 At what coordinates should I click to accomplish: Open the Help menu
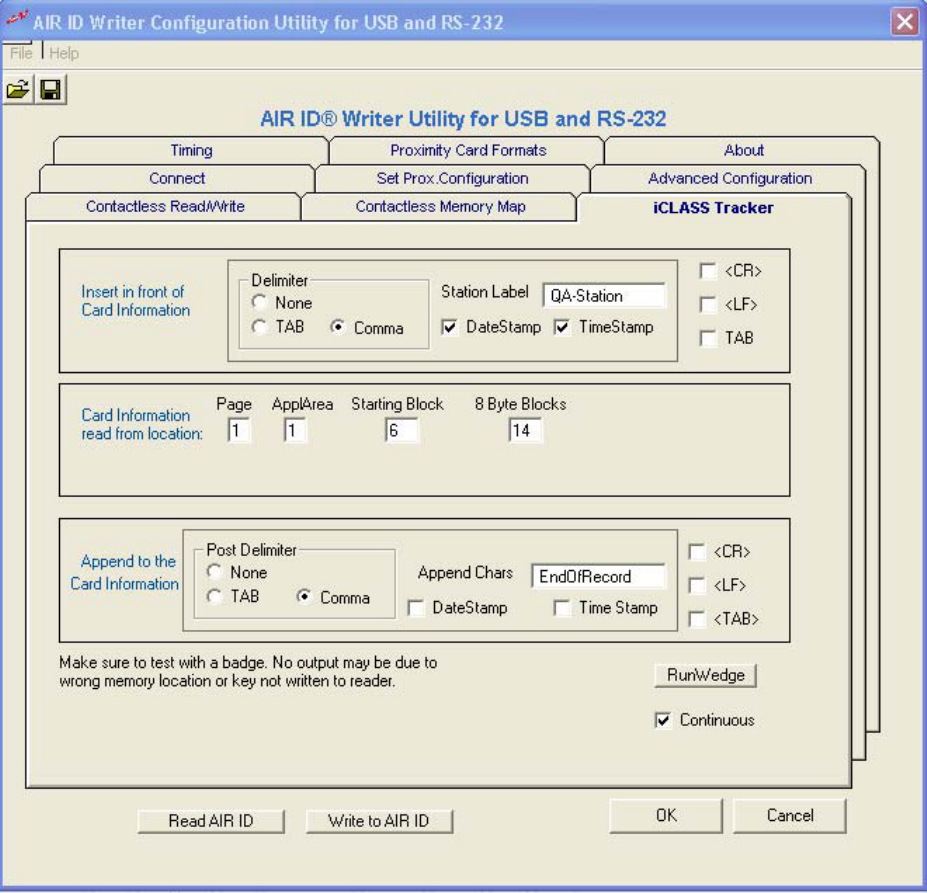64,53
